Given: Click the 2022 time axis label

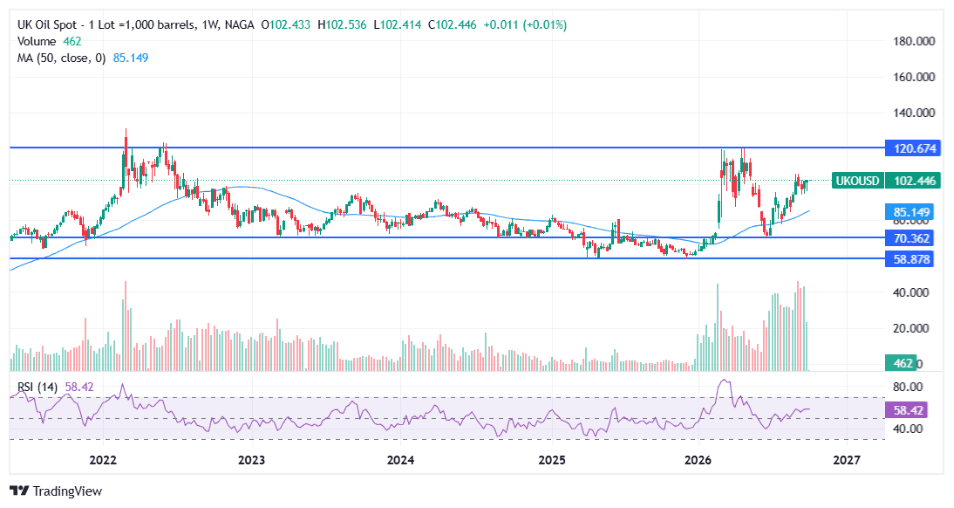Looking at the screenshot, I should click(x=103, y=460).
